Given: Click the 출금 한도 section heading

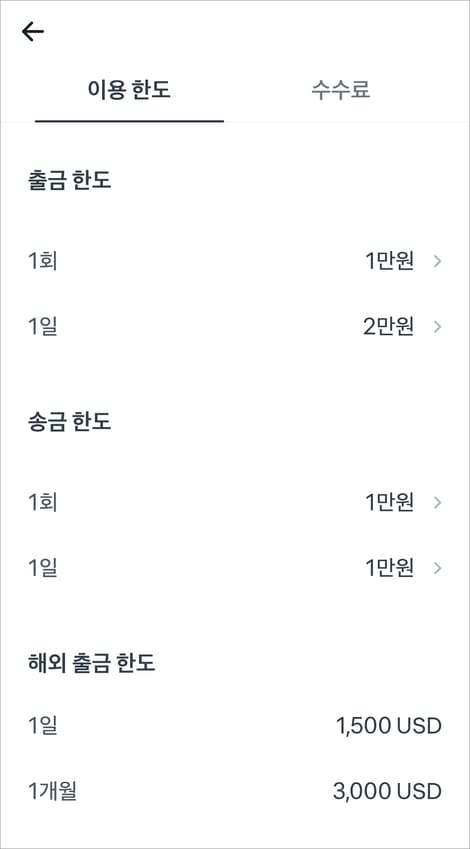Looking at the screenshot, I should click(69, 180).
